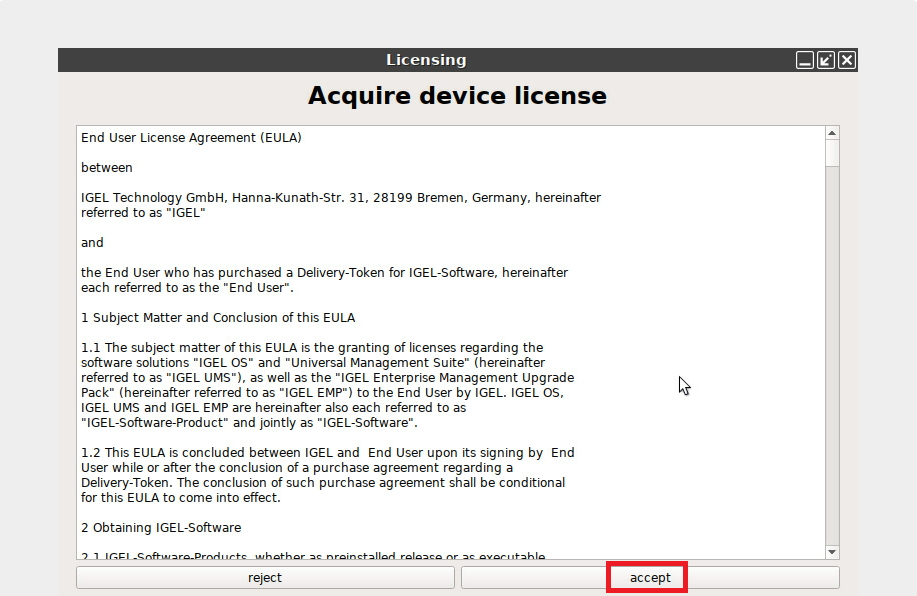Click the EULA scrollbar thumb

832,153
